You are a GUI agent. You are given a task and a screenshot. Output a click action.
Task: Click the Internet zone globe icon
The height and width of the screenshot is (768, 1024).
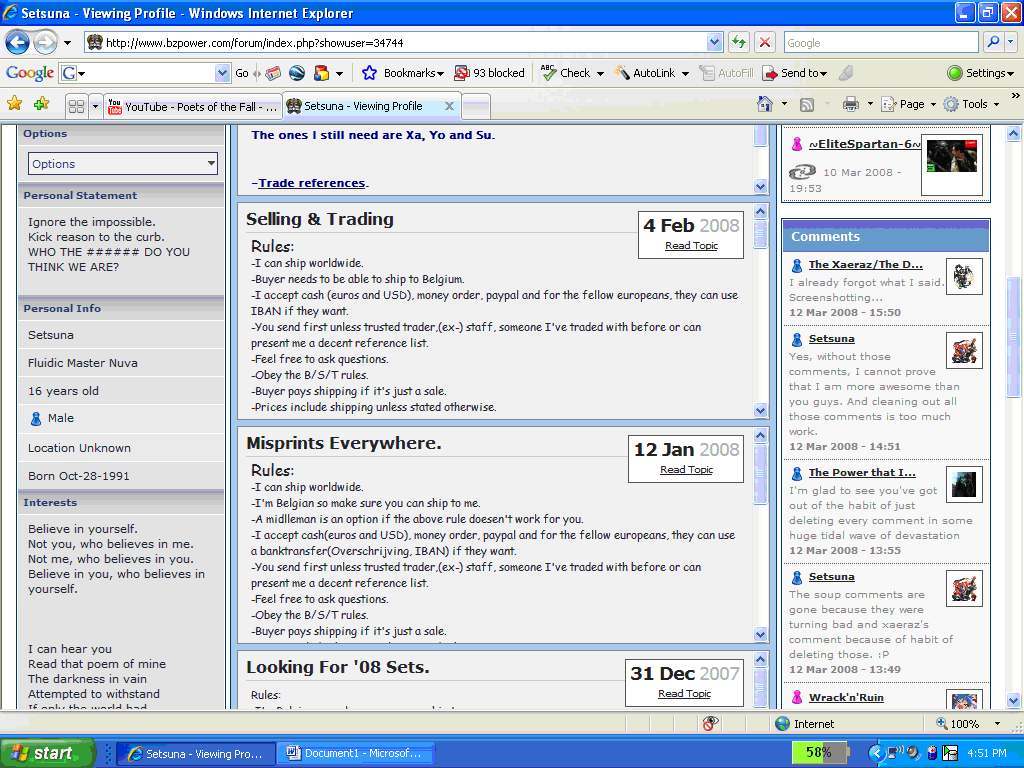click(782, 724)
